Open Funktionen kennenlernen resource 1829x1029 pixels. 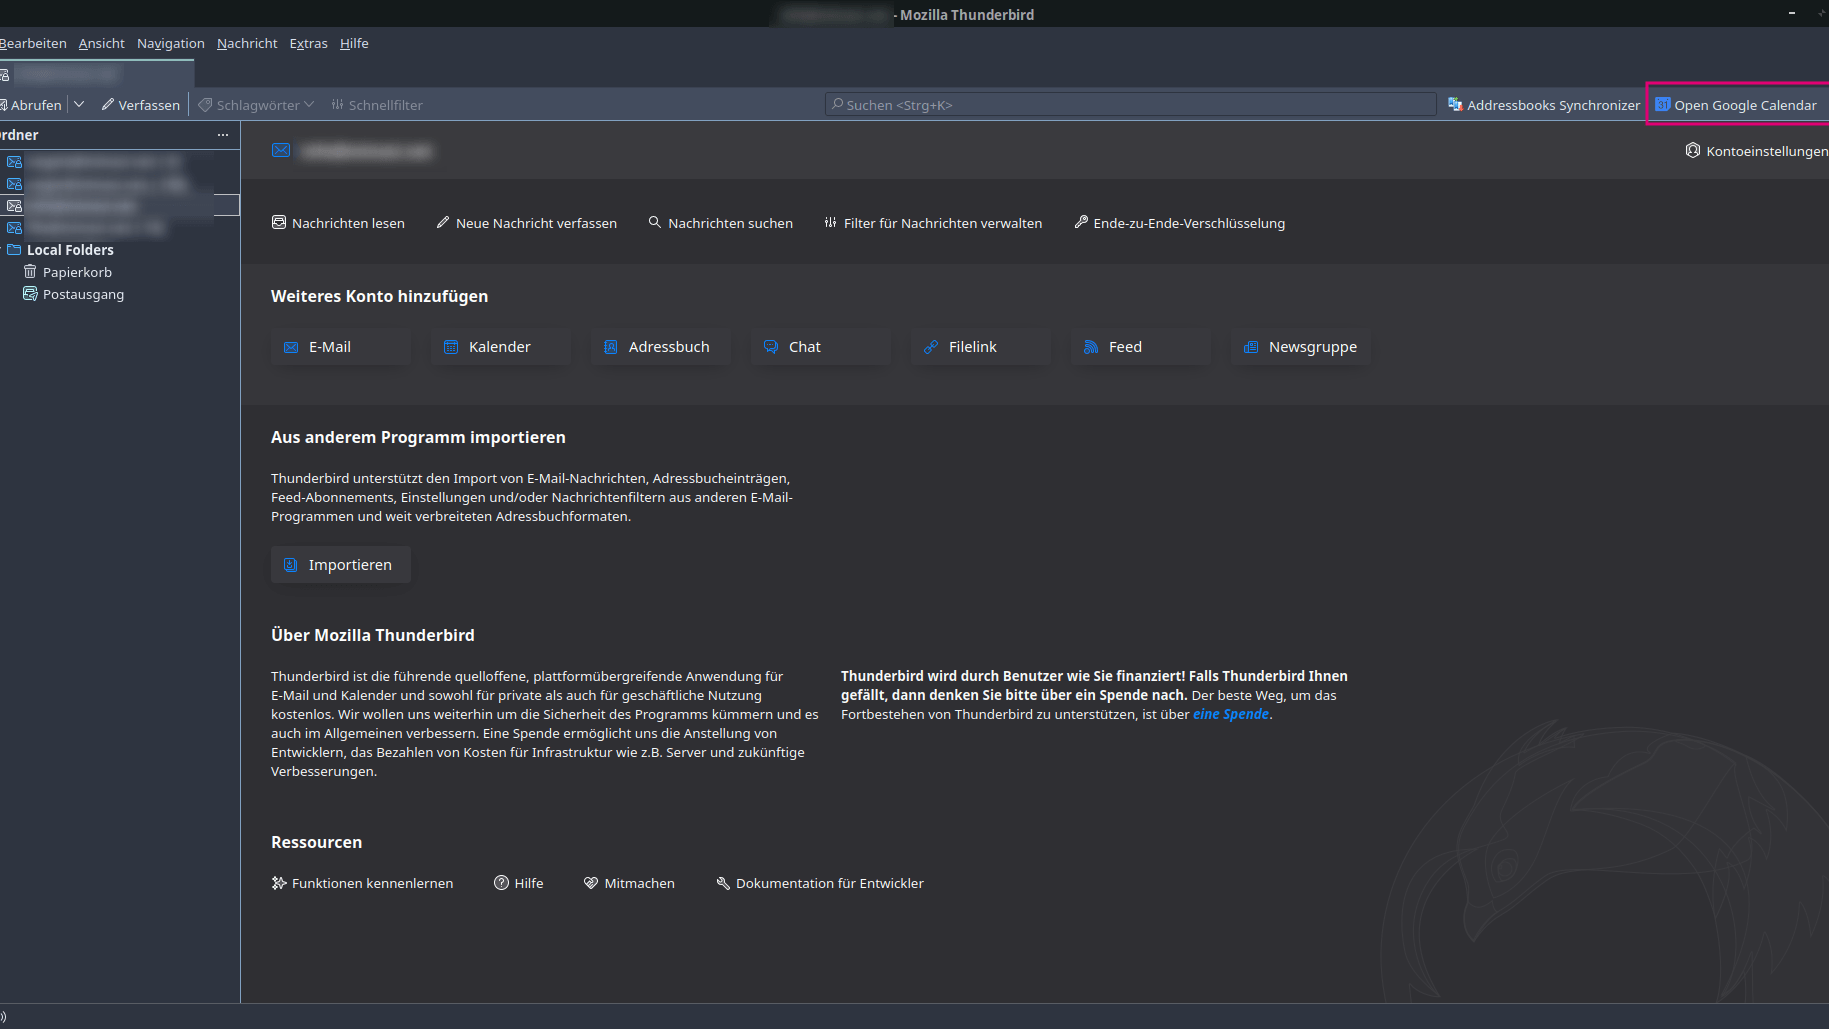[x=362, y=883]
